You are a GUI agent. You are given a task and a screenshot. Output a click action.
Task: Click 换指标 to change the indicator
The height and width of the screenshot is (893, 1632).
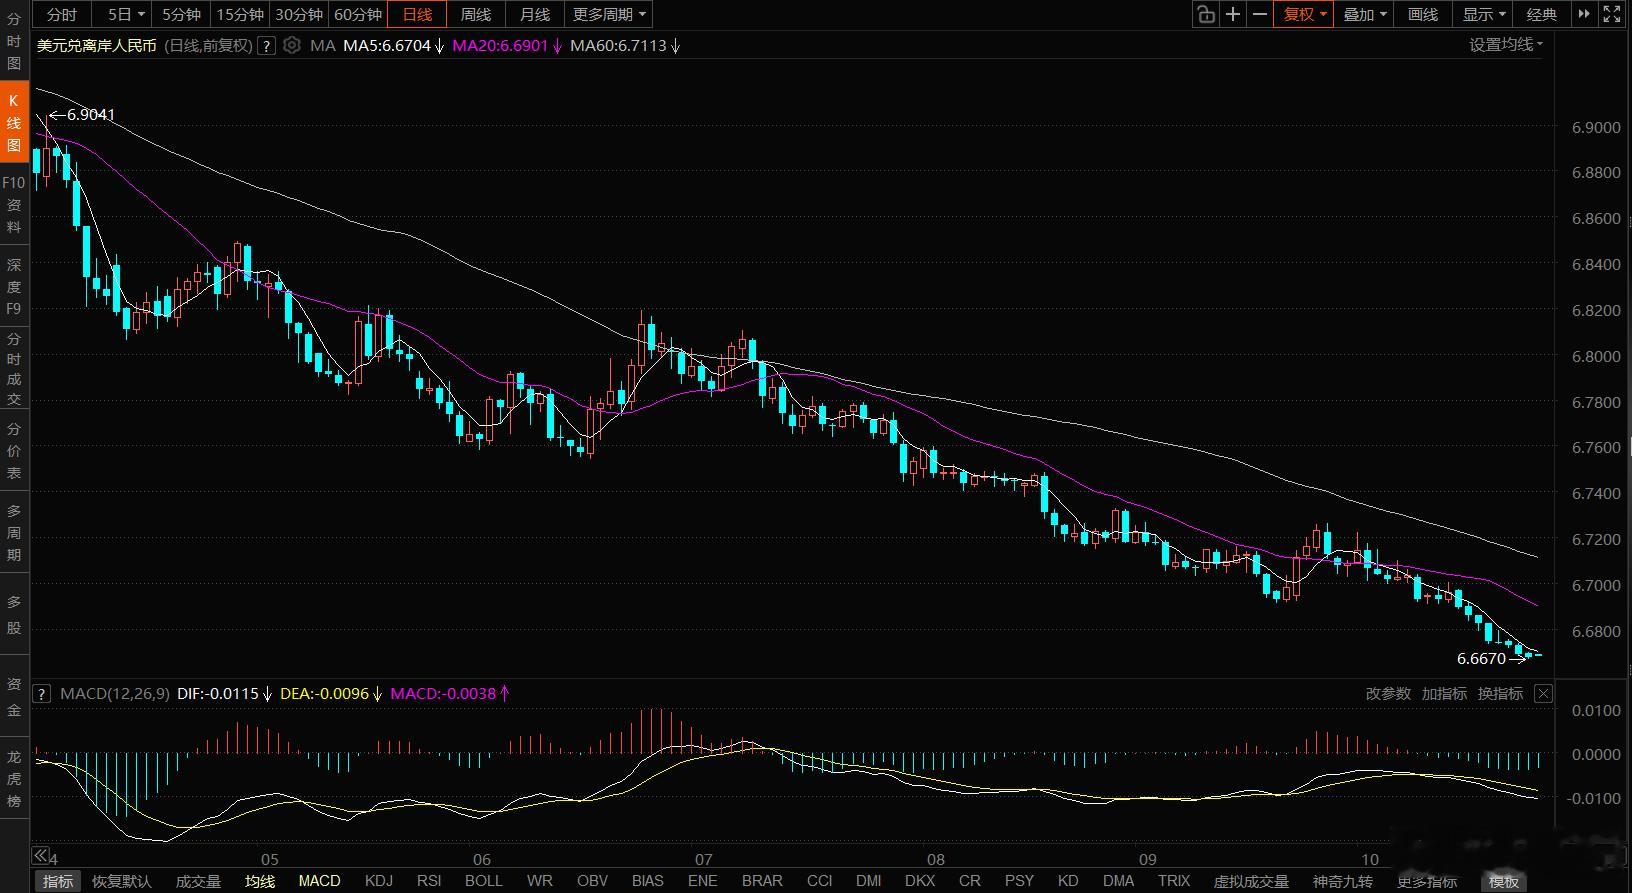pyautogui.click(x=1500, y=693)
